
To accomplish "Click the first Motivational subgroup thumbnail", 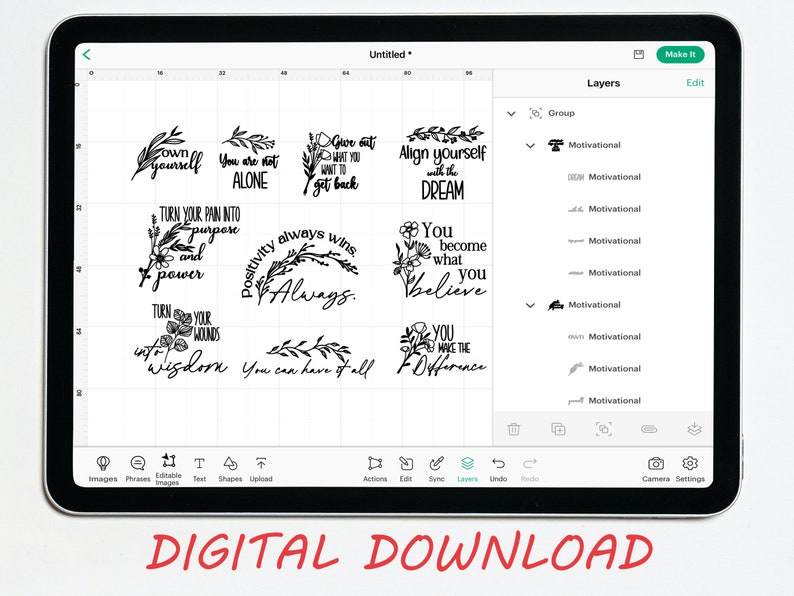I will tap(556, 145).
